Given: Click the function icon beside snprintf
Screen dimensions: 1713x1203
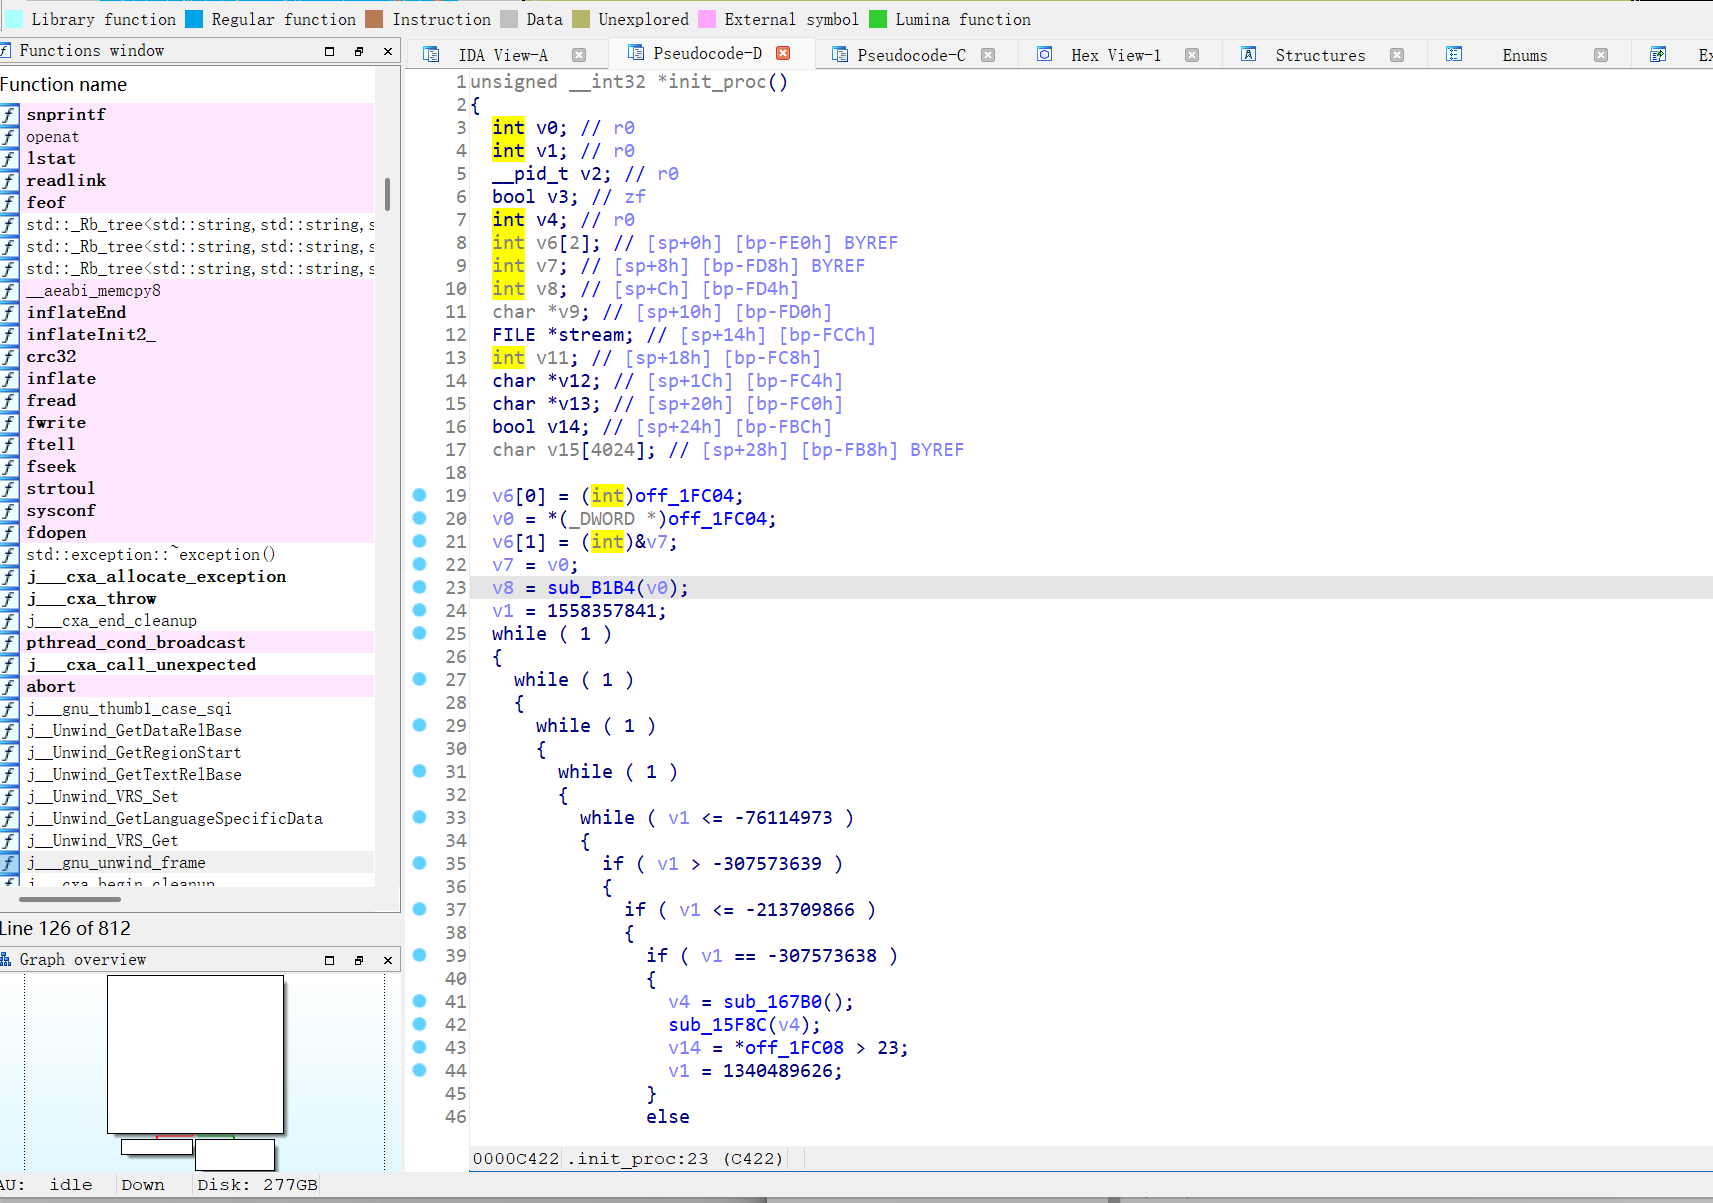Looking at the screenshot, I should tap(10, 115).
